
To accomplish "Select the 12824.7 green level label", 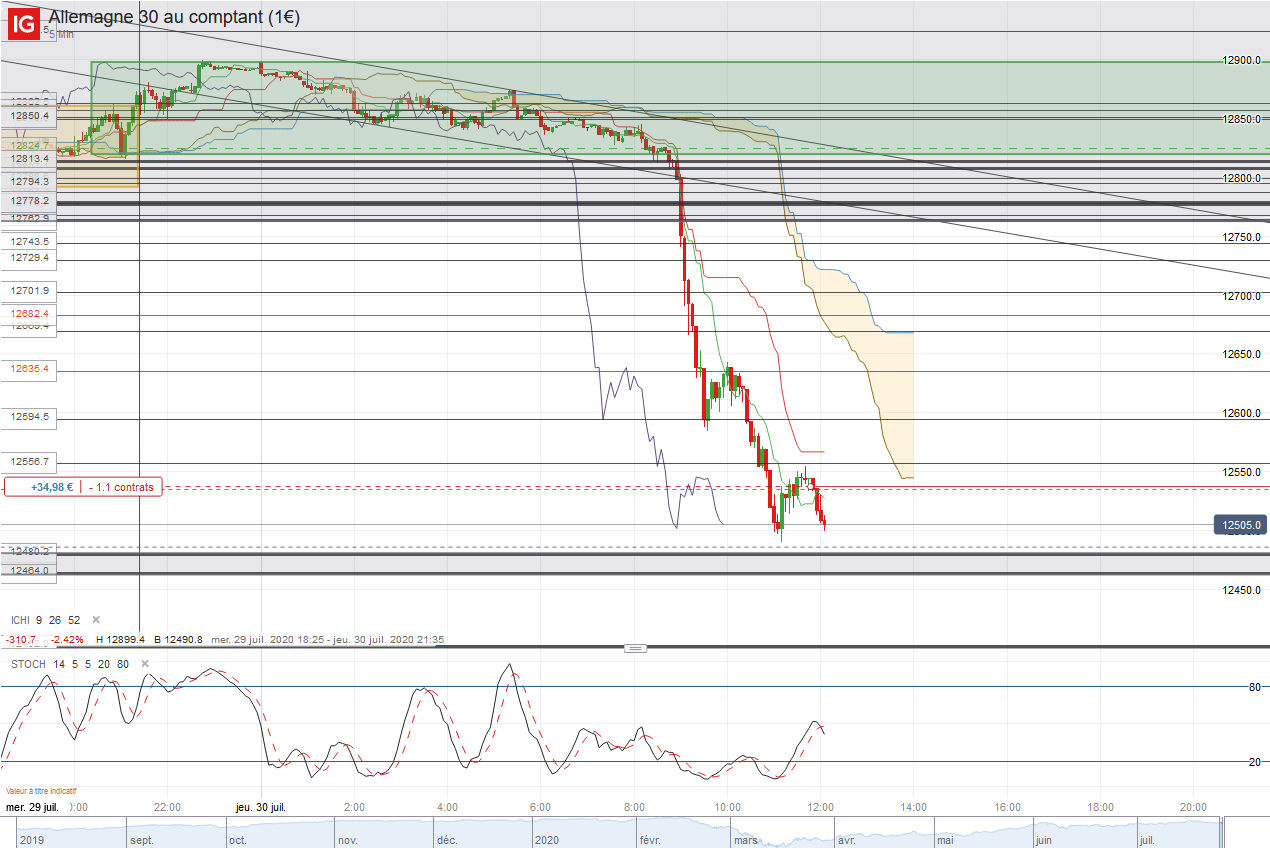I will [x=30, y=146].
